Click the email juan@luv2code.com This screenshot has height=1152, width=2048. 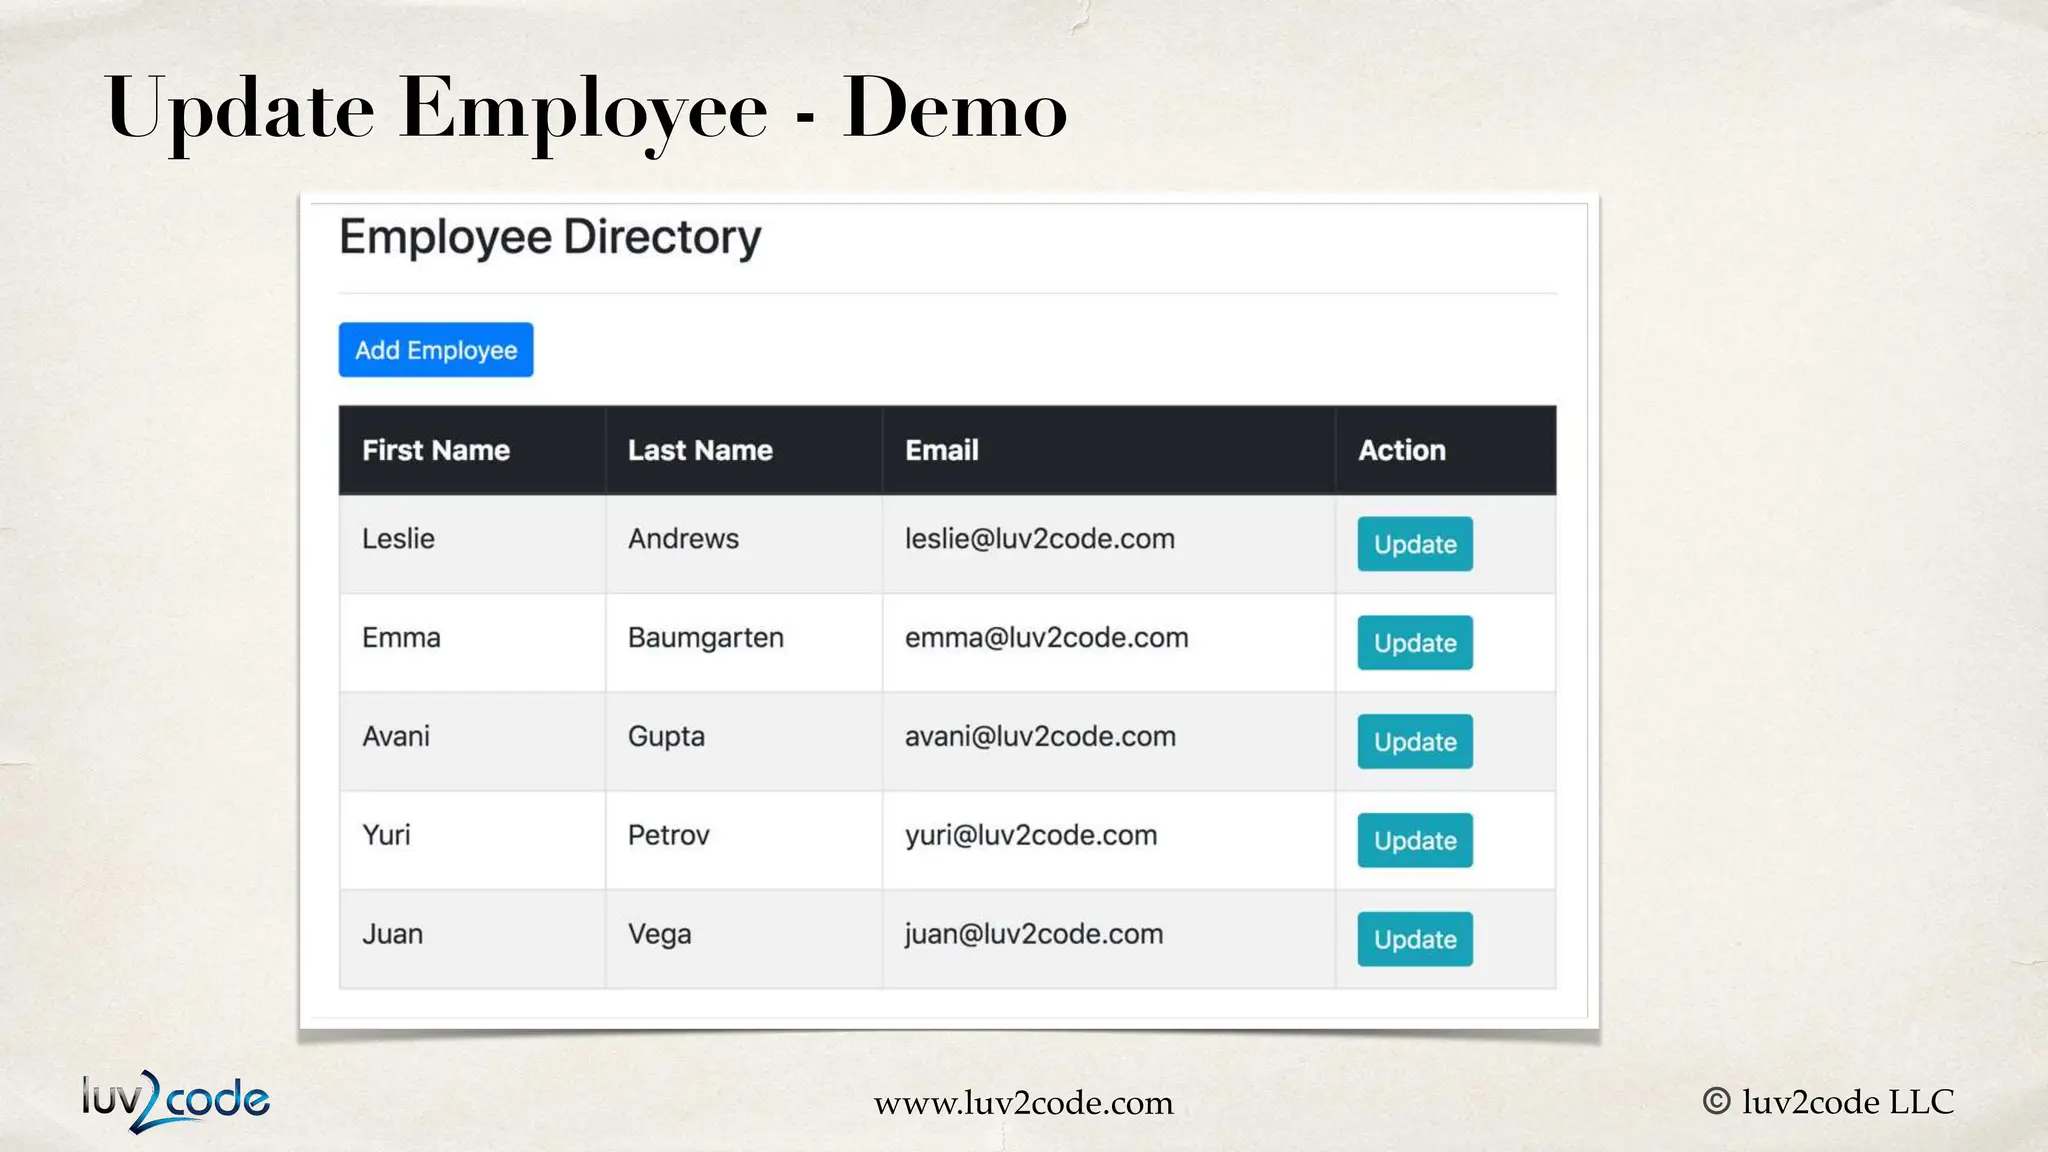1034,935
